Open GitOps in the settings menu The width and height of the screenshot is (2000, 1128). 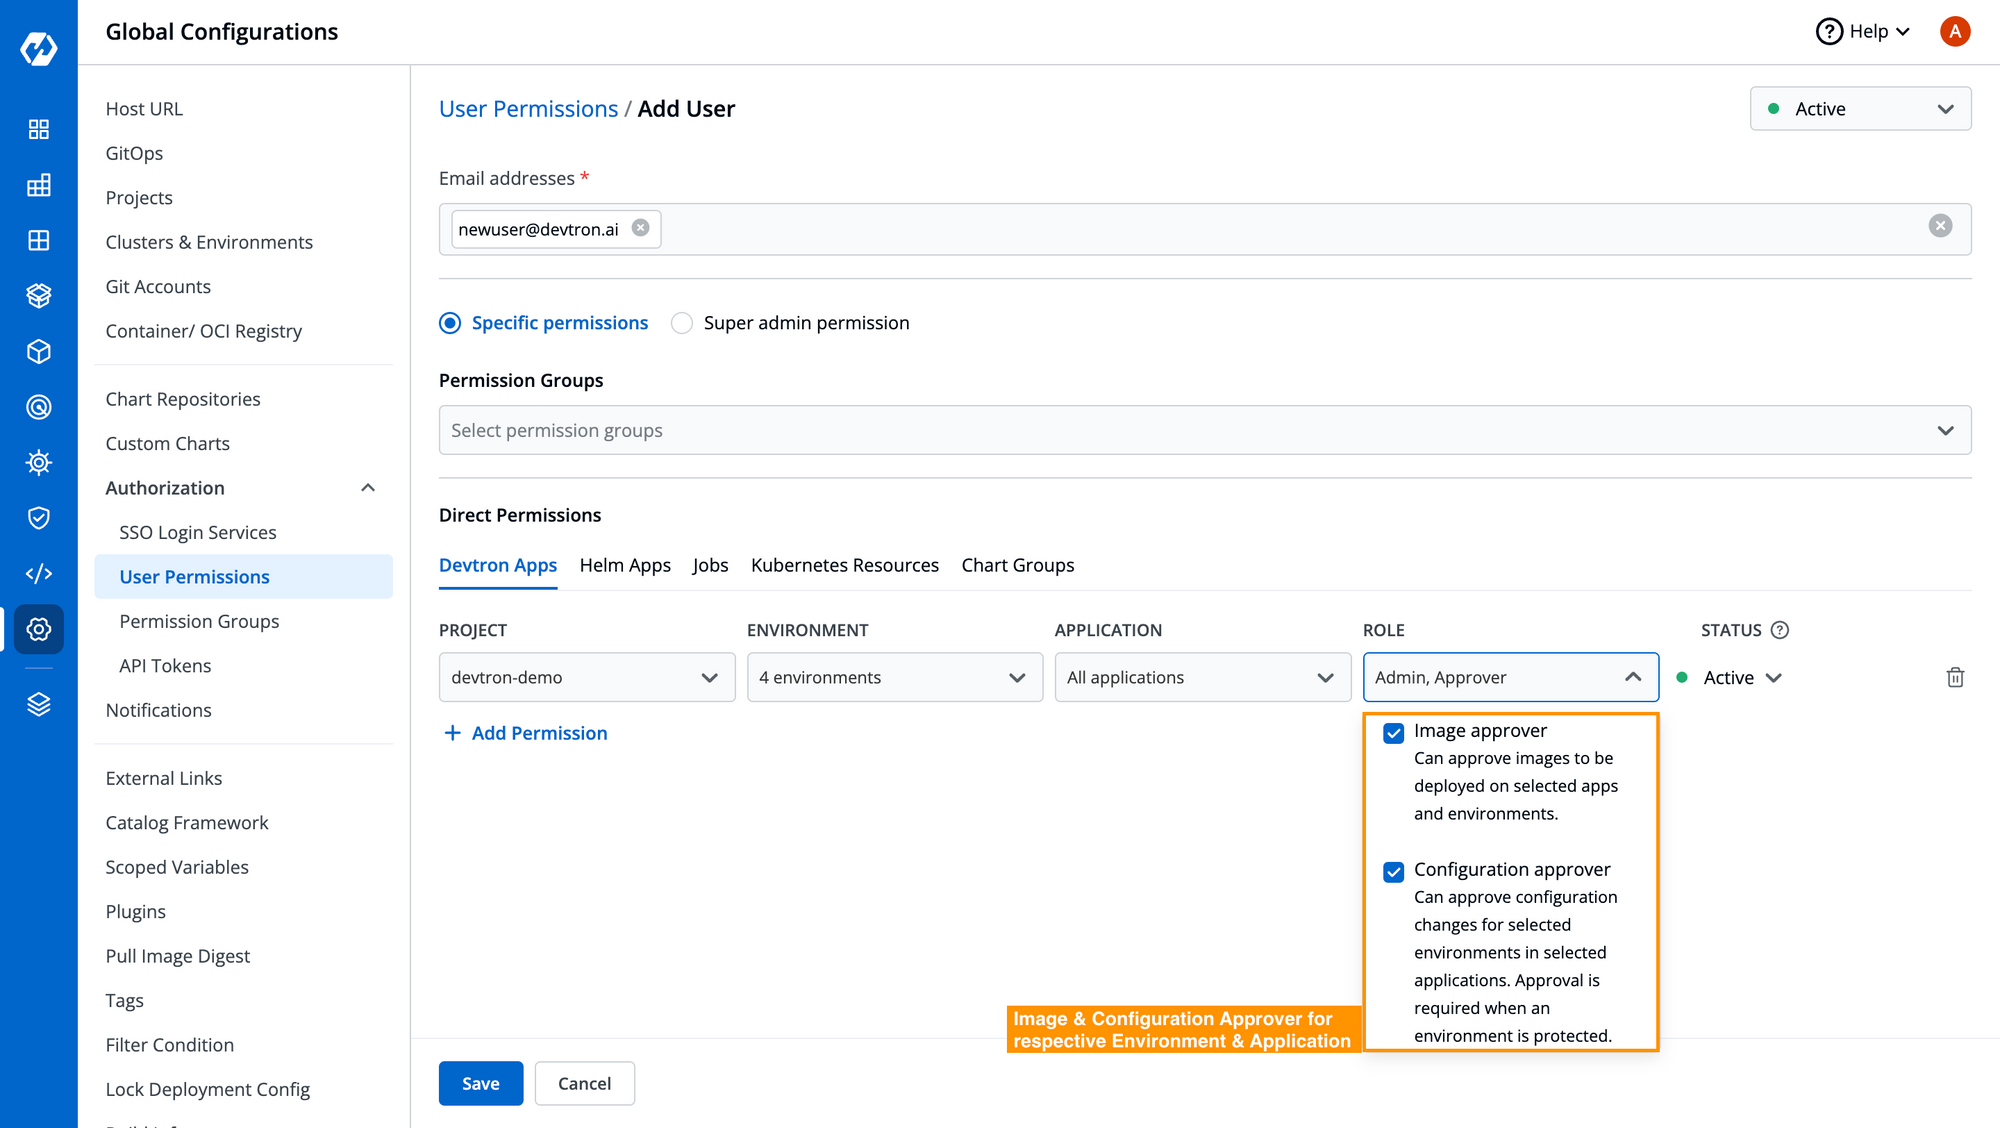(x=134, y=153)
